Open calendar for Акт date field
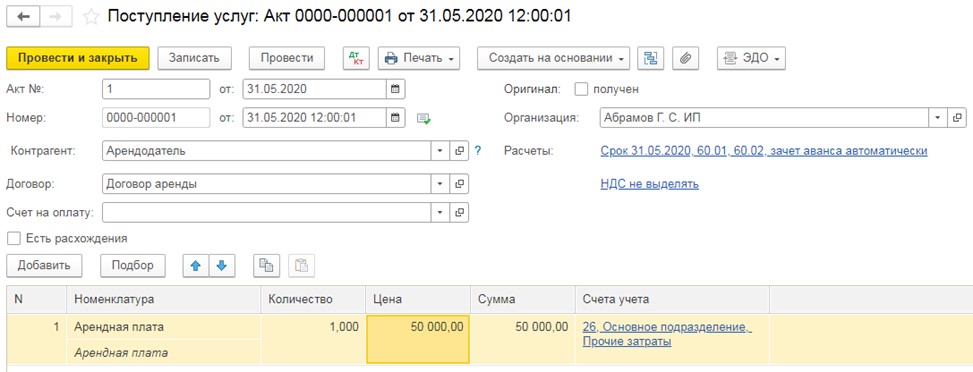Image resolution: width=973 pixels, height=372 pixels. coord(395,89)
